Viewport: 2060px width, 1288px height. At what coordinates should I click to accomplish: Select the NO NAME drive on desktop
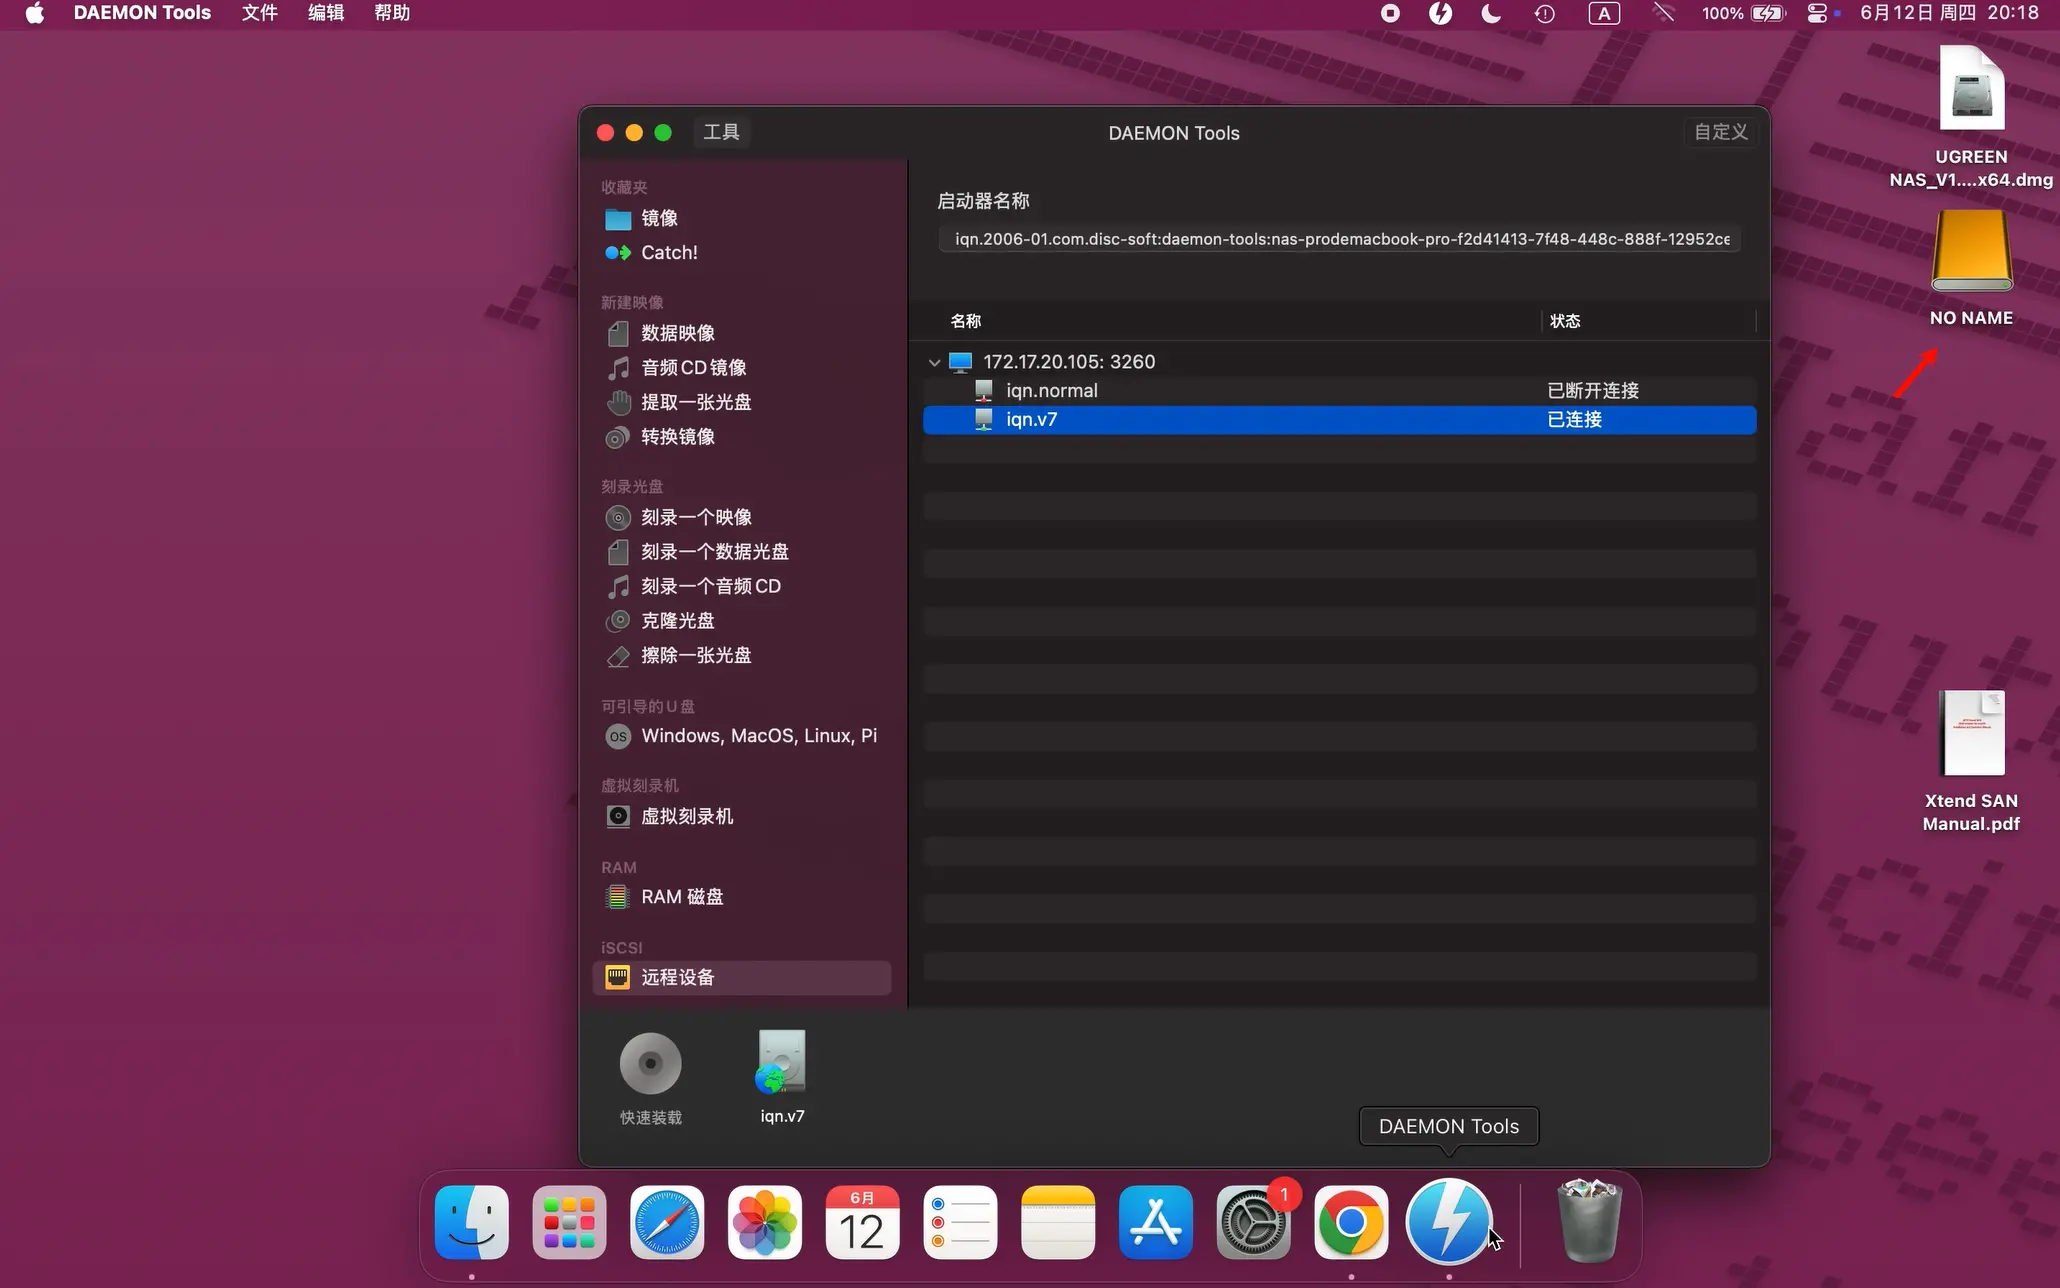(x=1971, y=268)
